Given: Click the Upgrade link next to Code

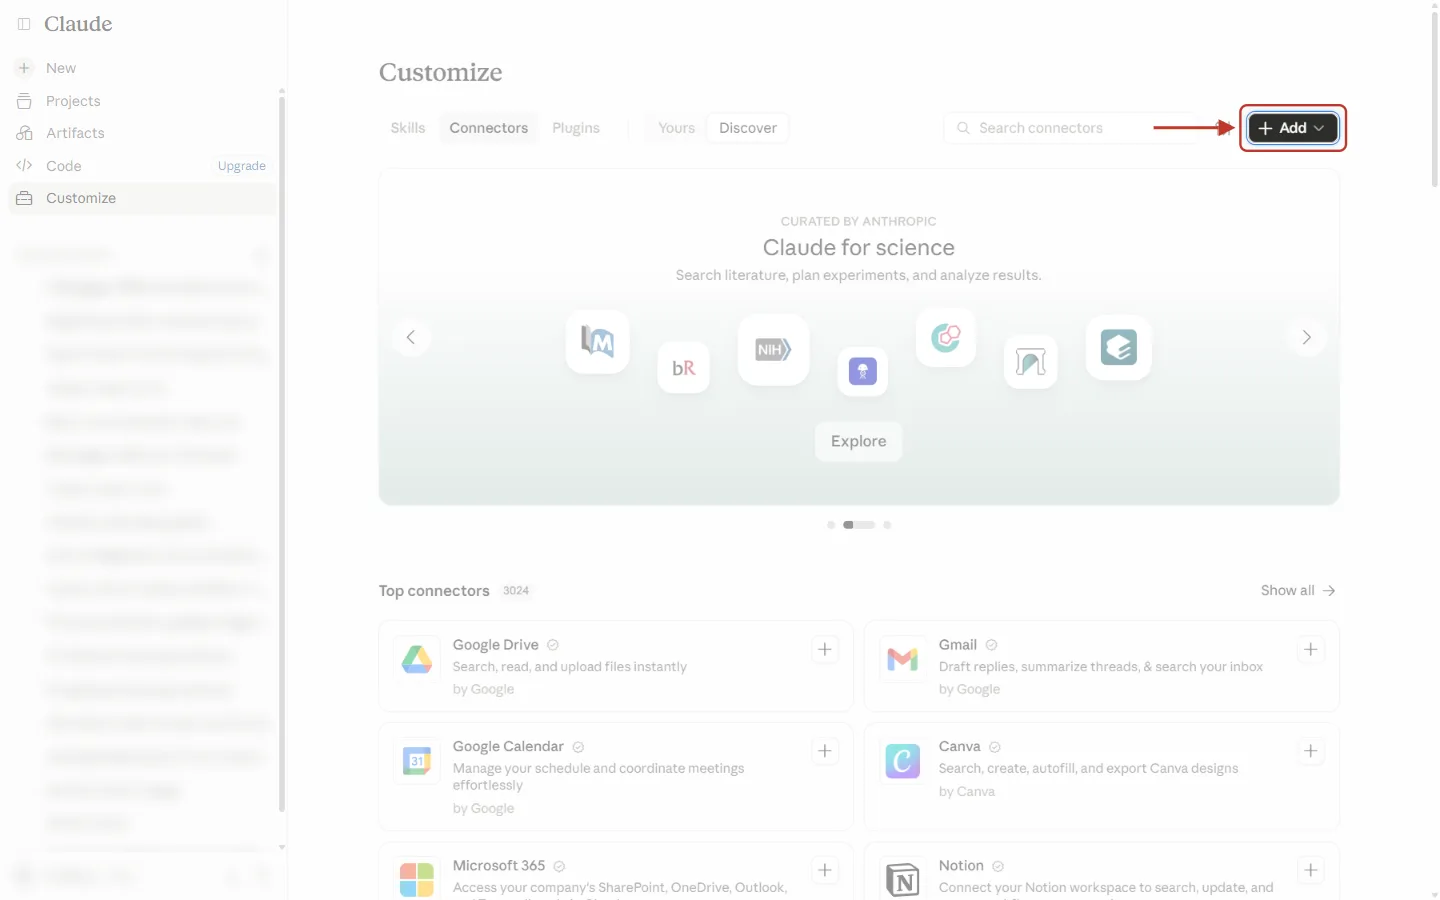Looking at the screenshot, I should 242,166.
